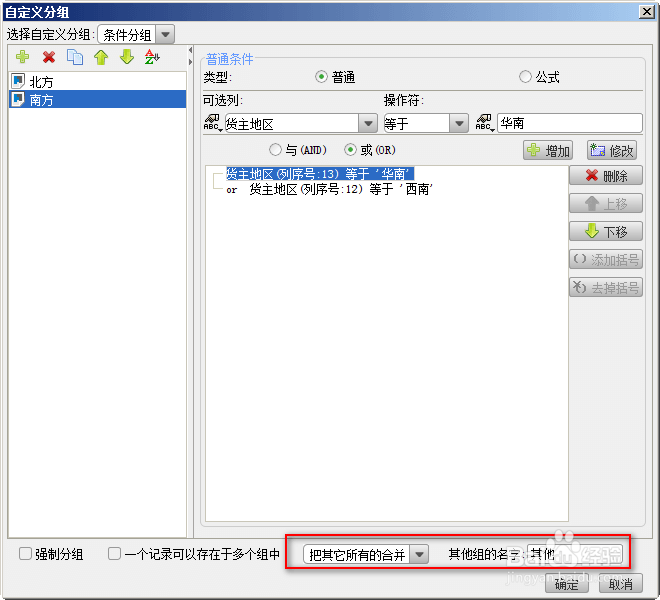This screenshot has height=600, width=660.
Task: Click the 上移 move up button
Action: 606,204
